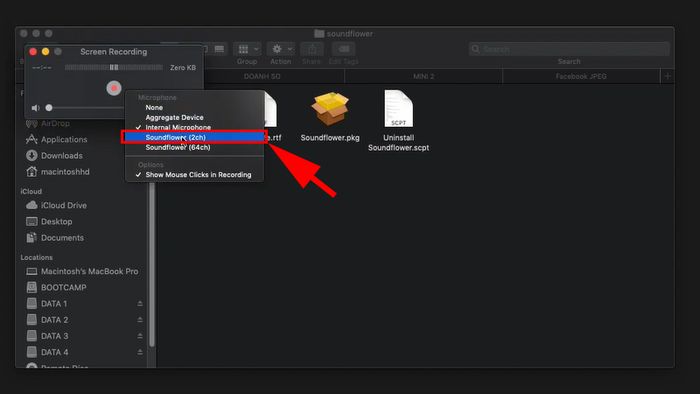This screenshot has height=394, width=700.
Task: Click the Zero KB file size label
Action: coord(183,67)
